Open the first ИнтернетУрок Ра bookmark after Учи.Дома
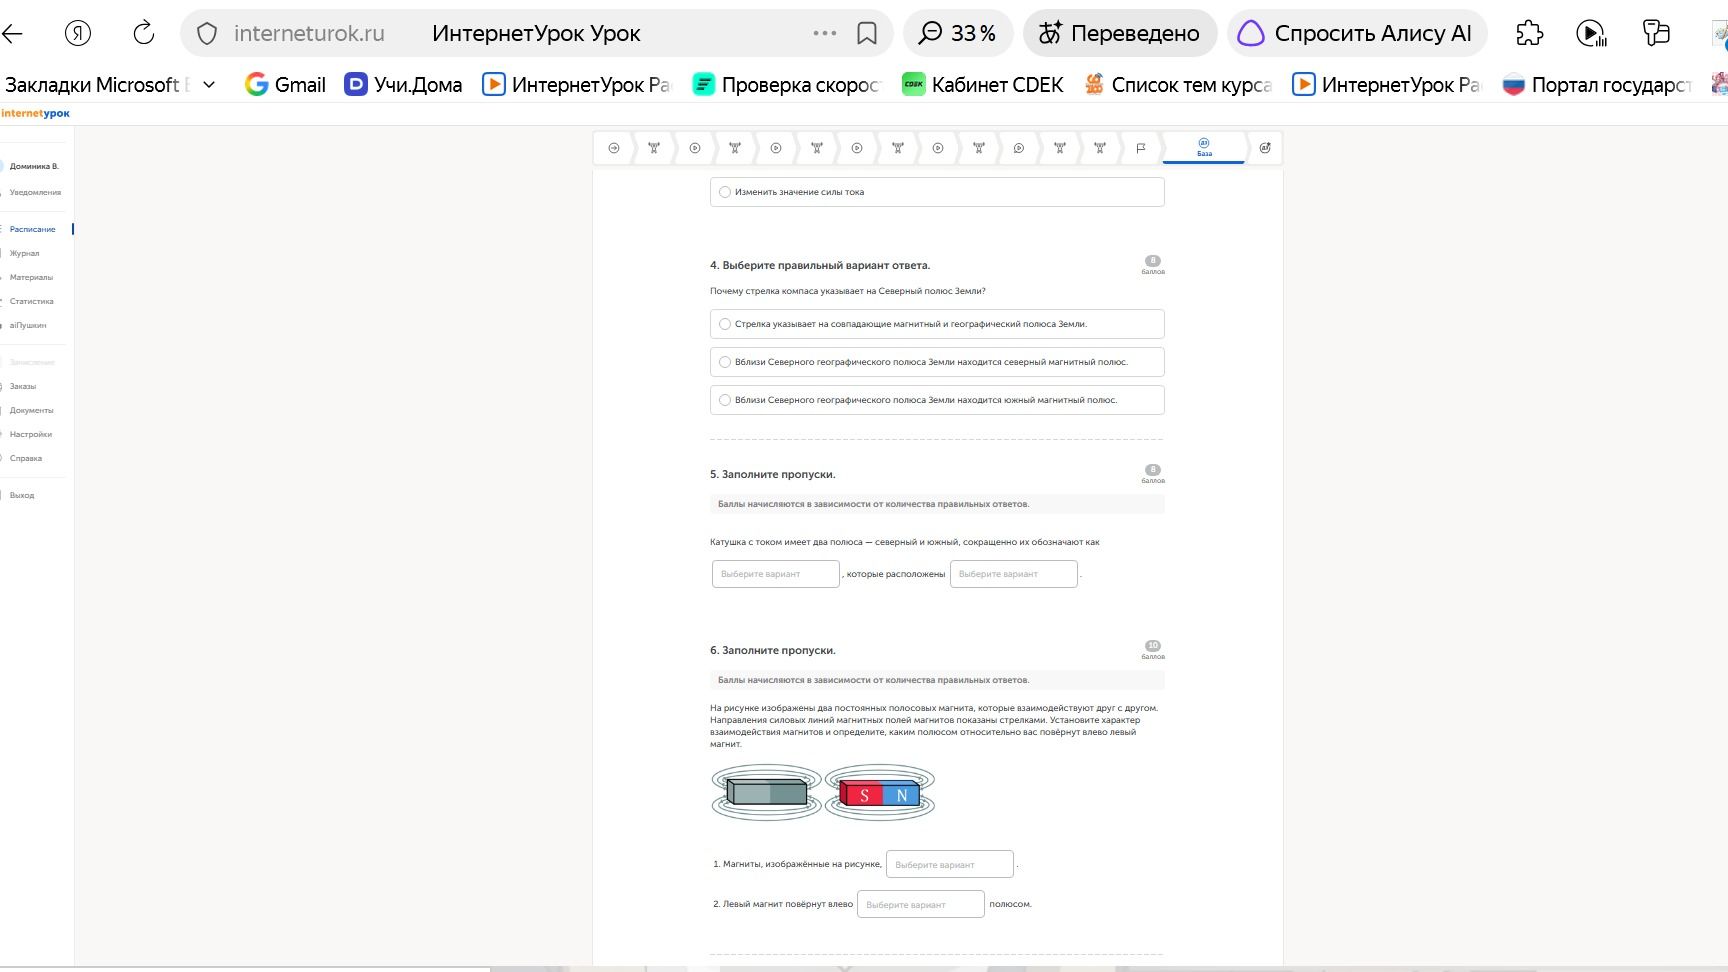Viewport: 1728px width, 972px height. click(577, 85)
